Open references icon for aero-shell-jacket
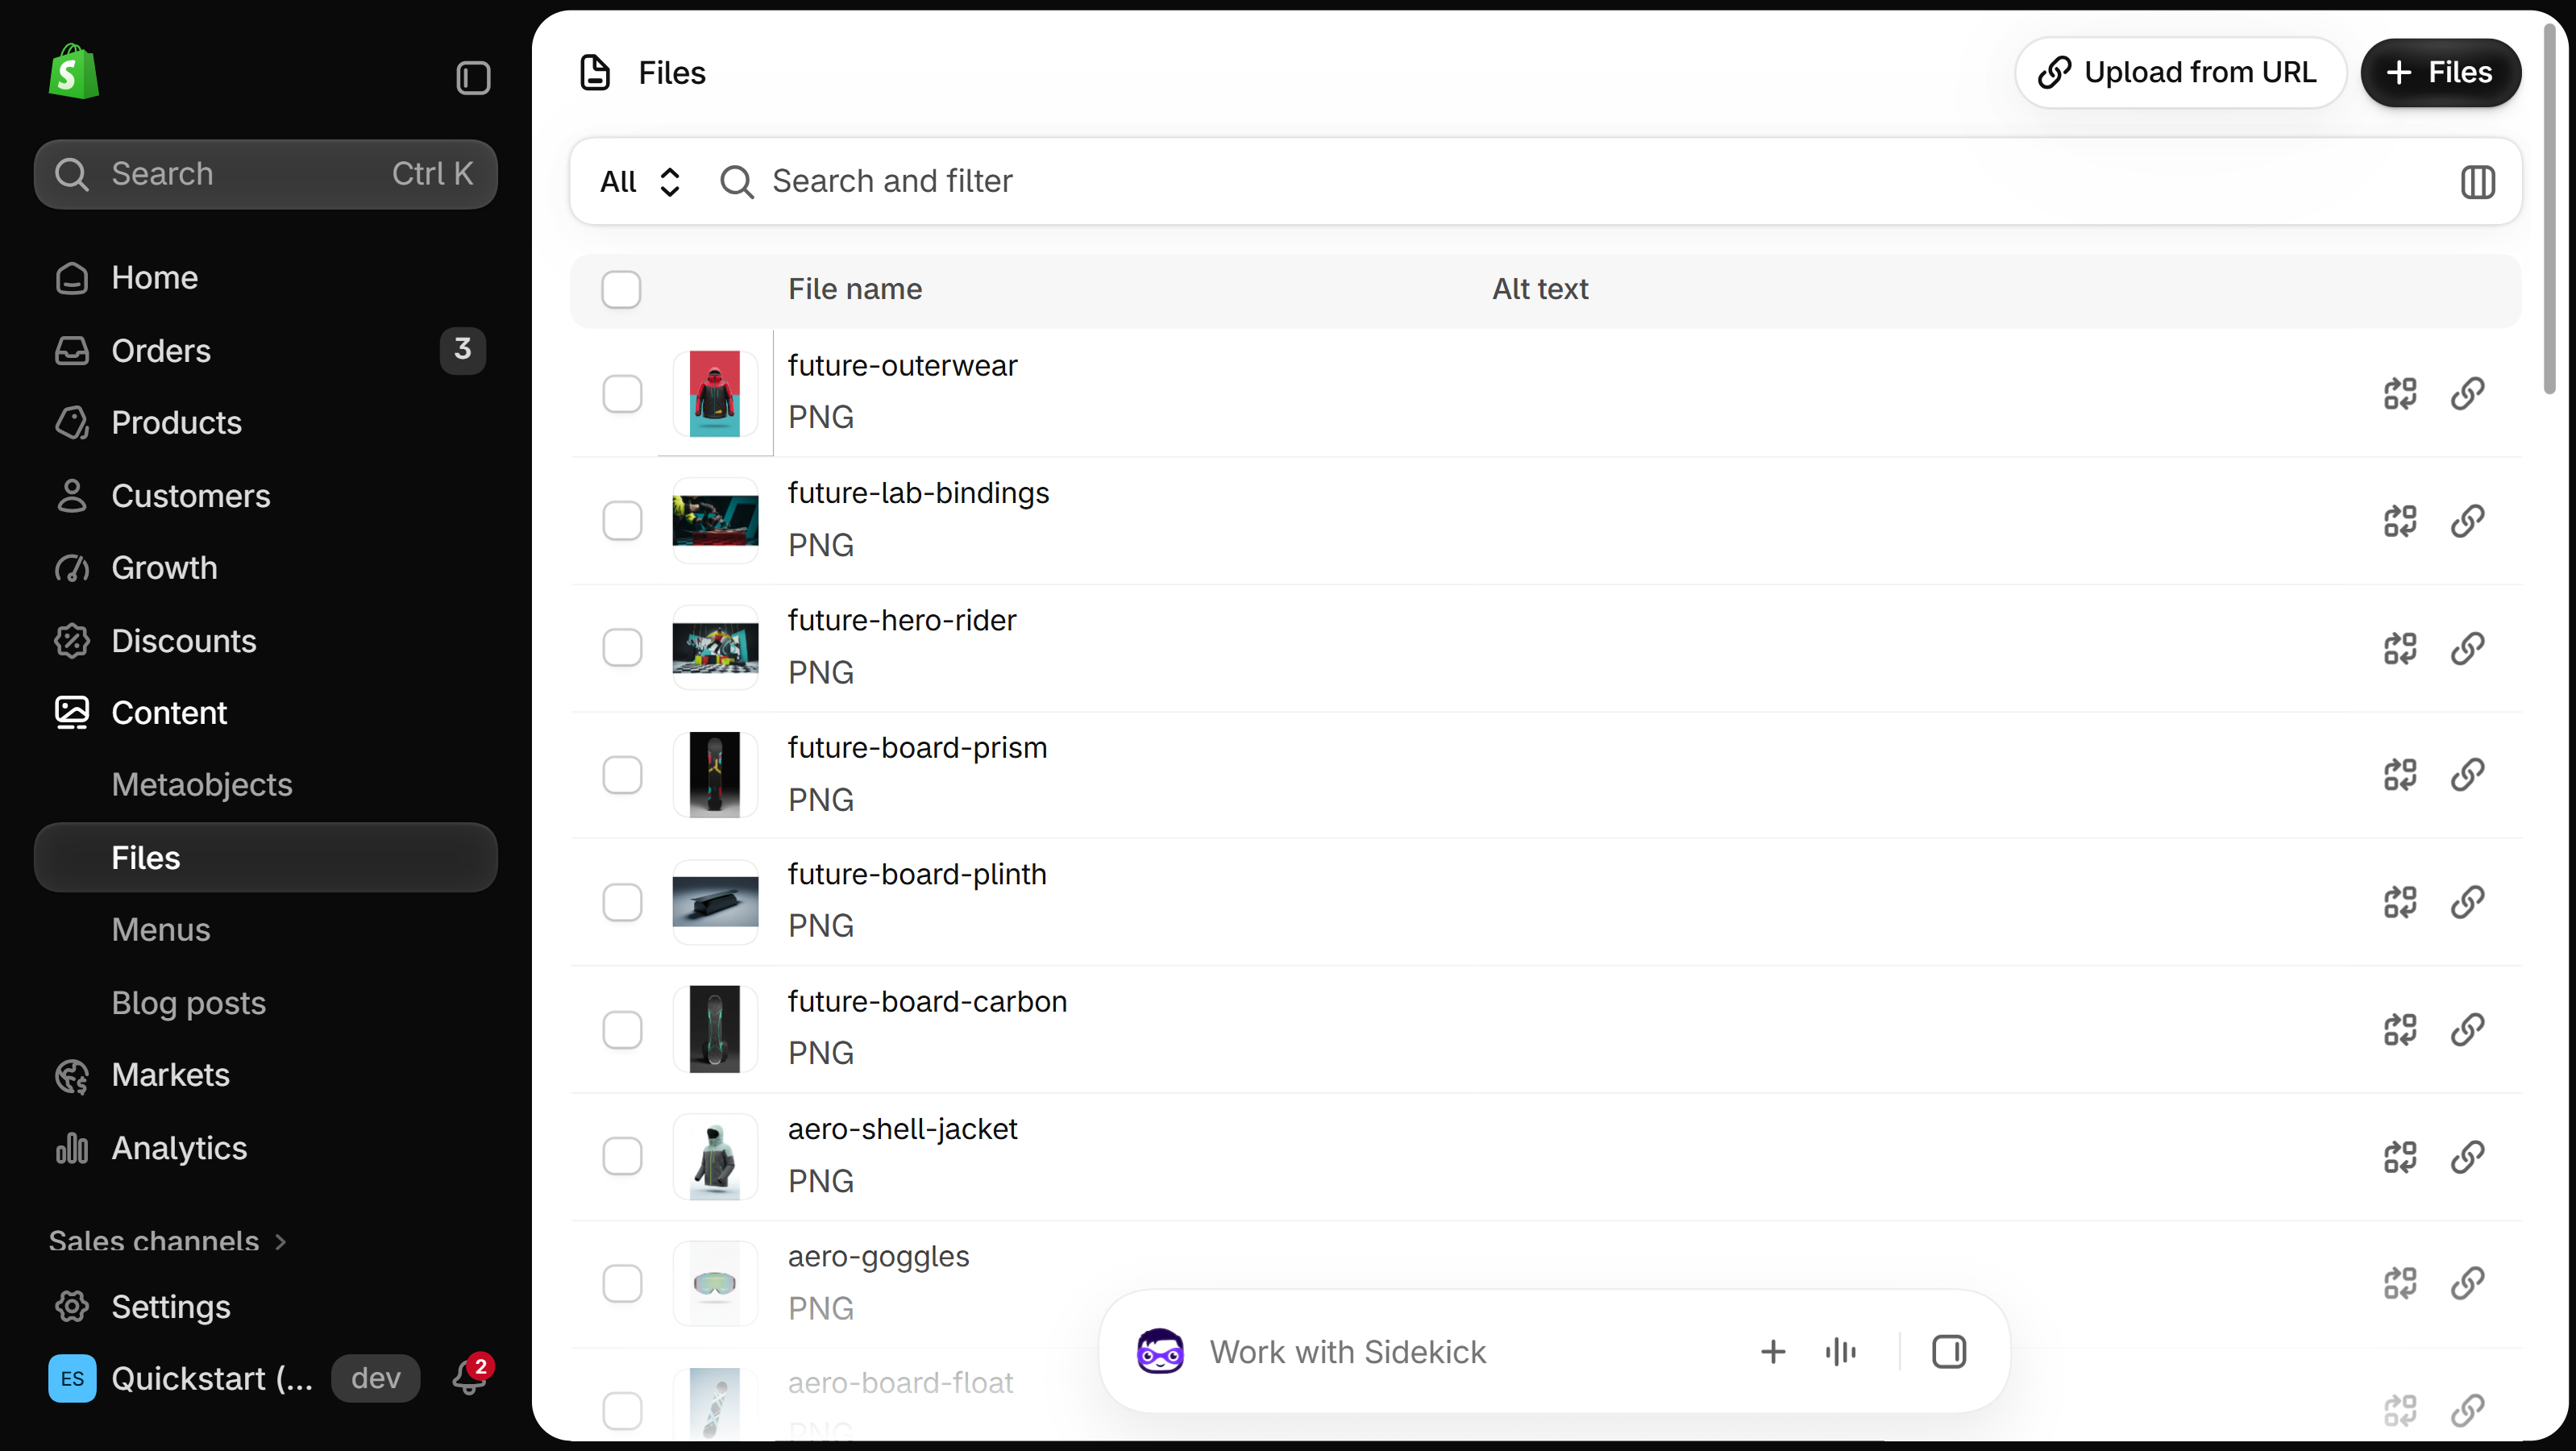 [2400, 1157]
